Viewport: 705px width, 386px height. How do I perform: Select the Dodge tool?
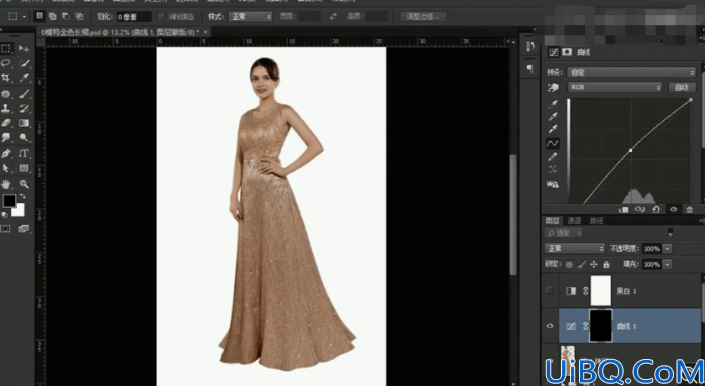click(x=24, y=137)
